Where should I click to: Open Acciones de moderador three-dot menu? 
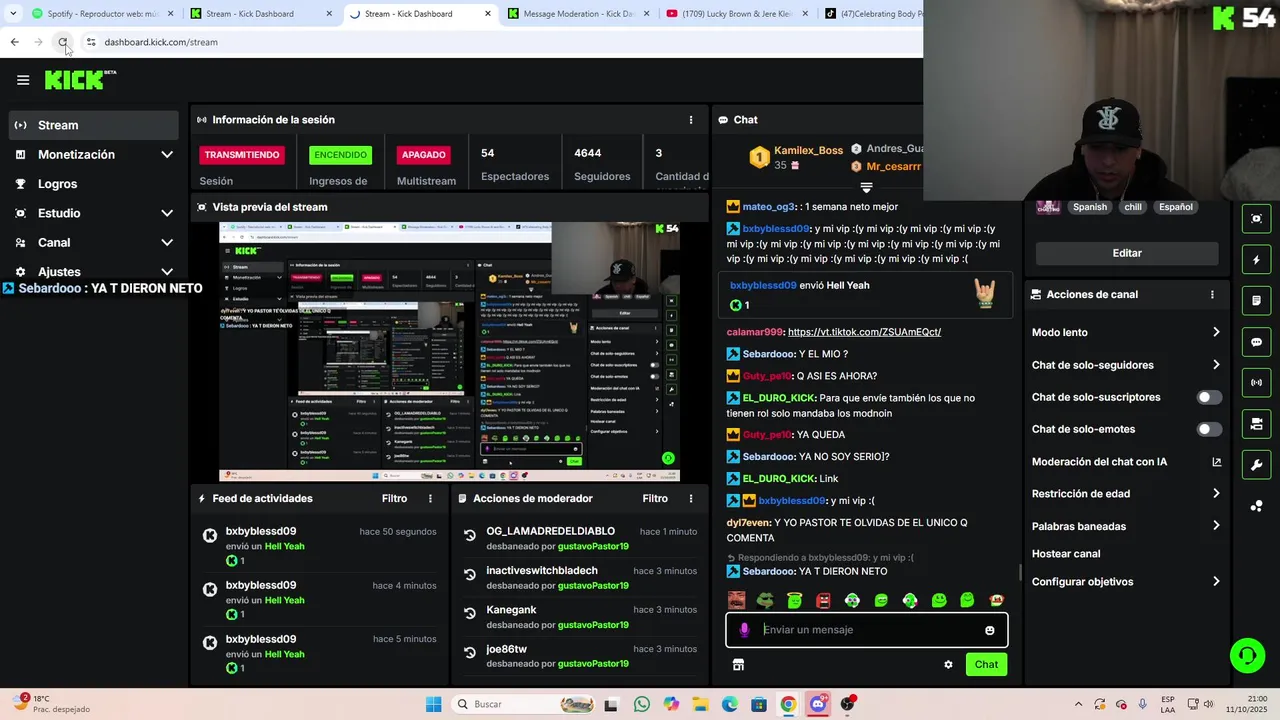[690, 498]
